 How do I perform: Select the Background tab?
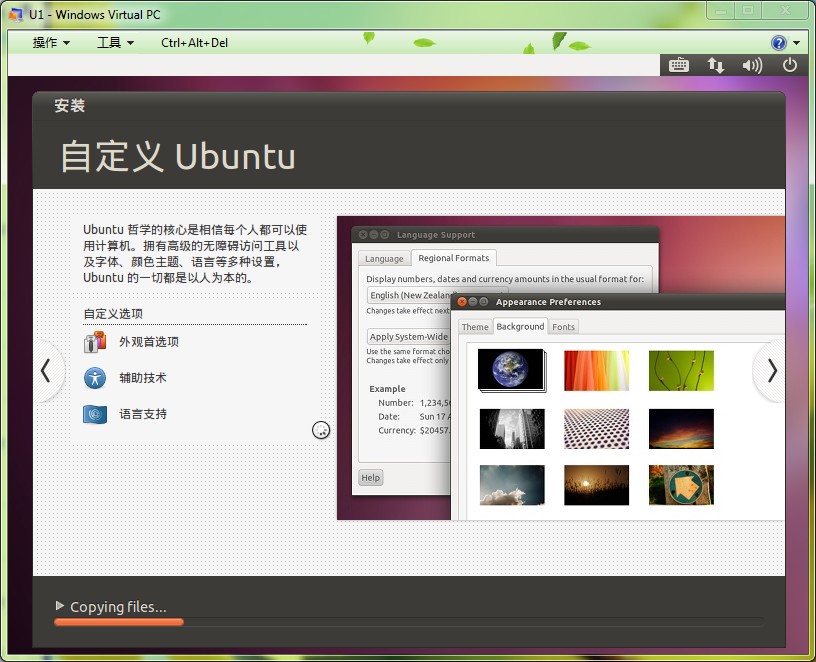520,326
